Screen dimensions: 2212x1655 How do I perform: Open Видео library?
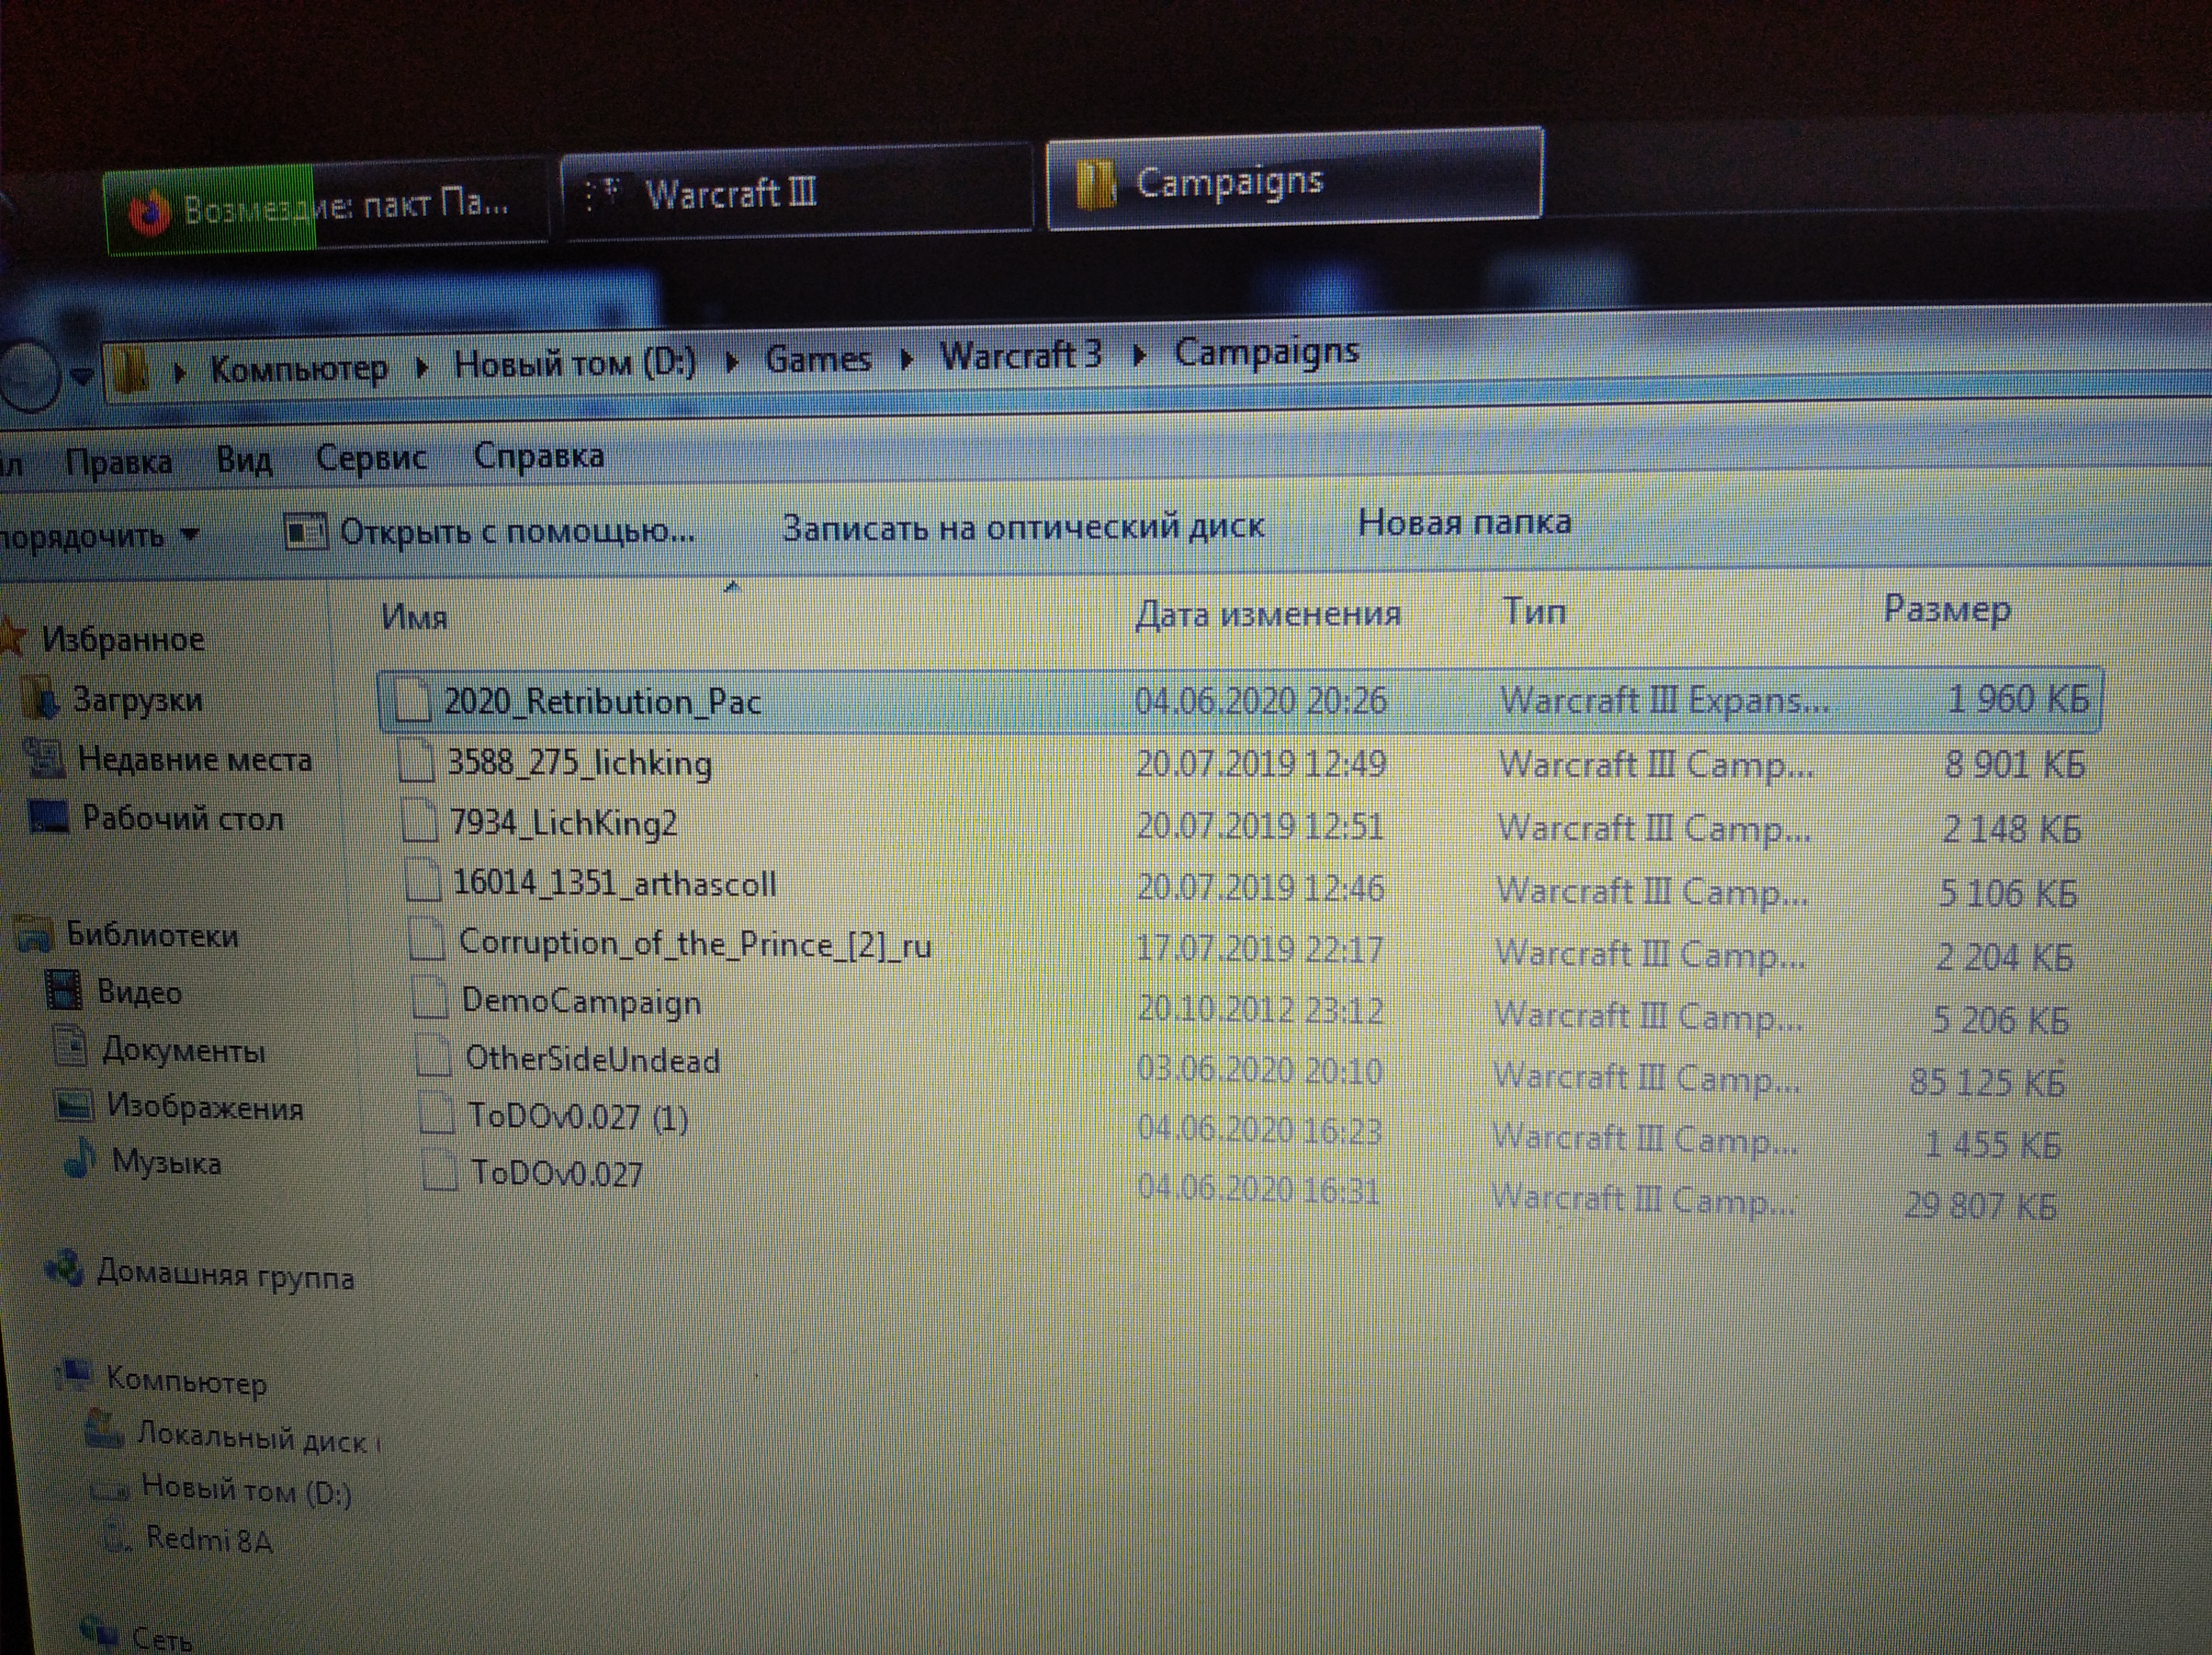click(x=139, y=992)
